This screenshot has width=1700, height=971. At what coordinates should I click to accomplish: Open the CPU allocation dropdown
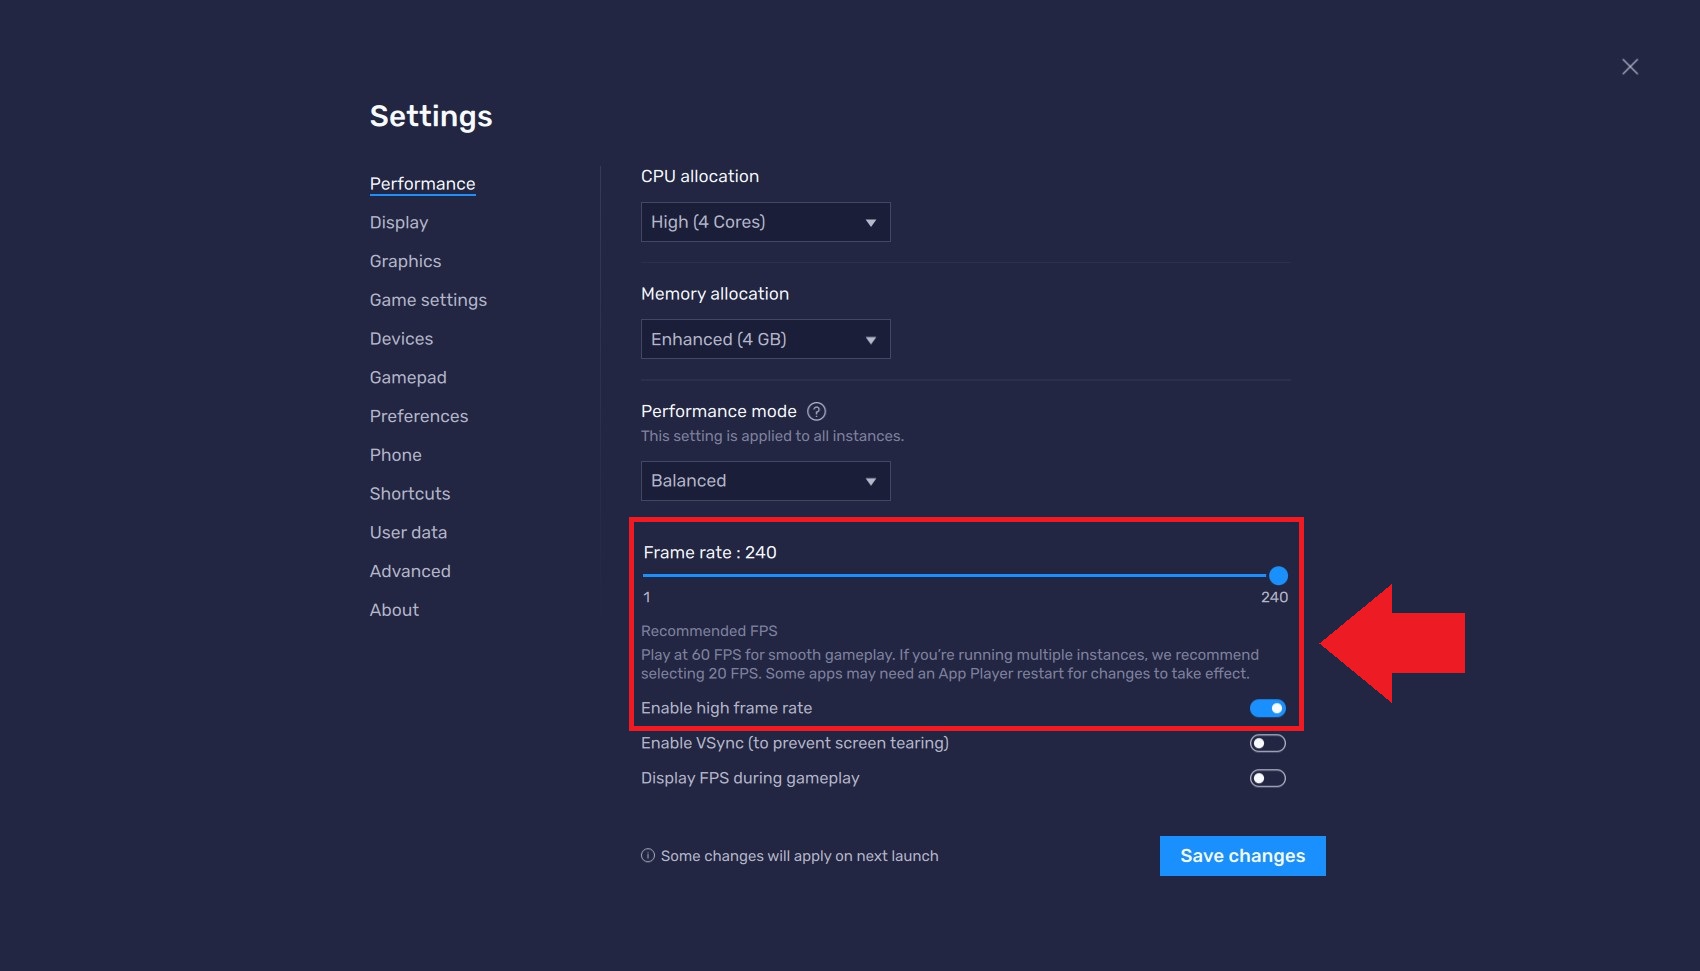click(765, 222)
